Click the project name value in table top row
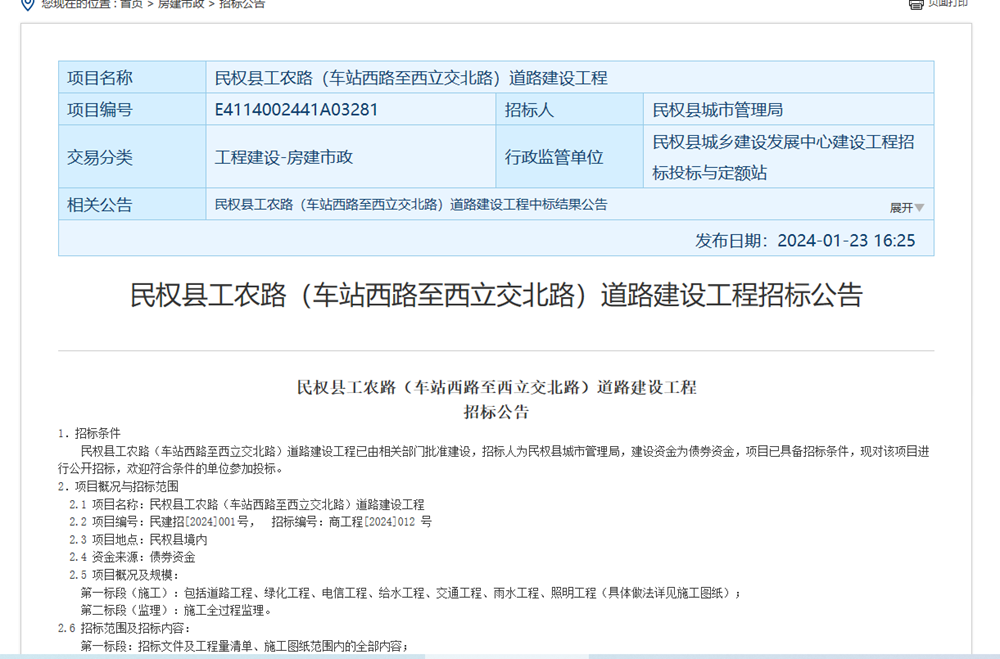 (x=411, y=78)
